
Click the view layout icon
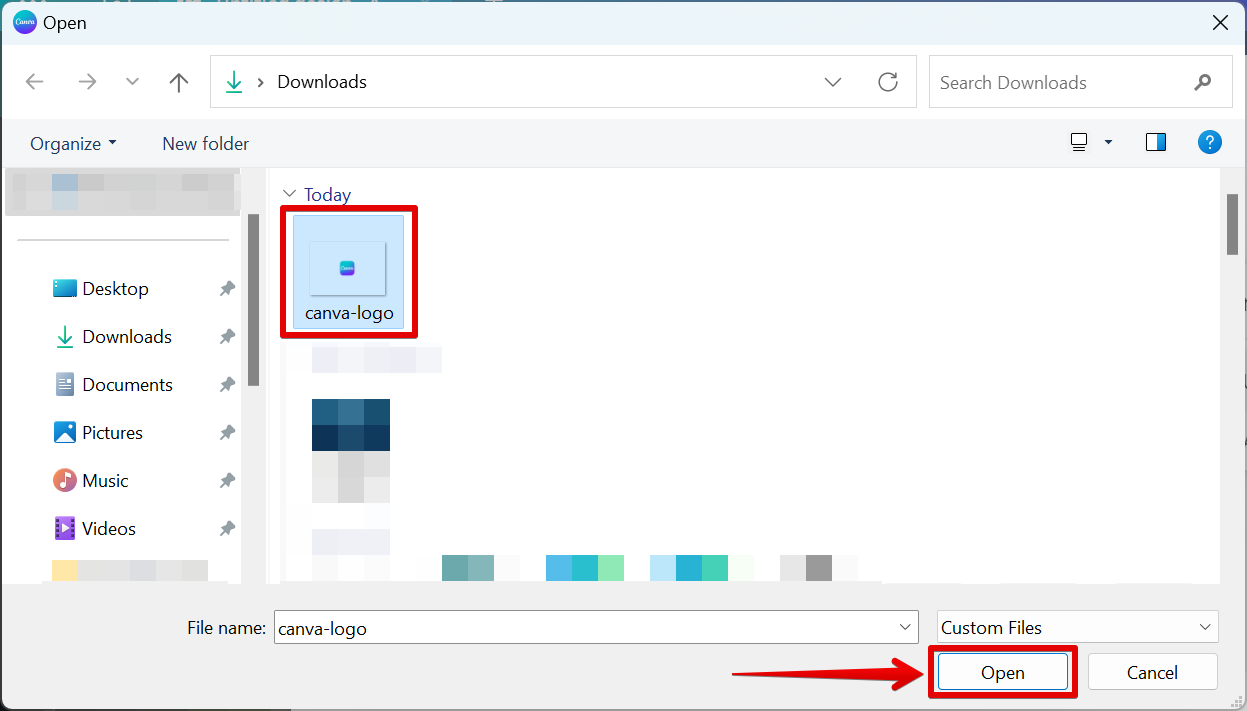1079,142
